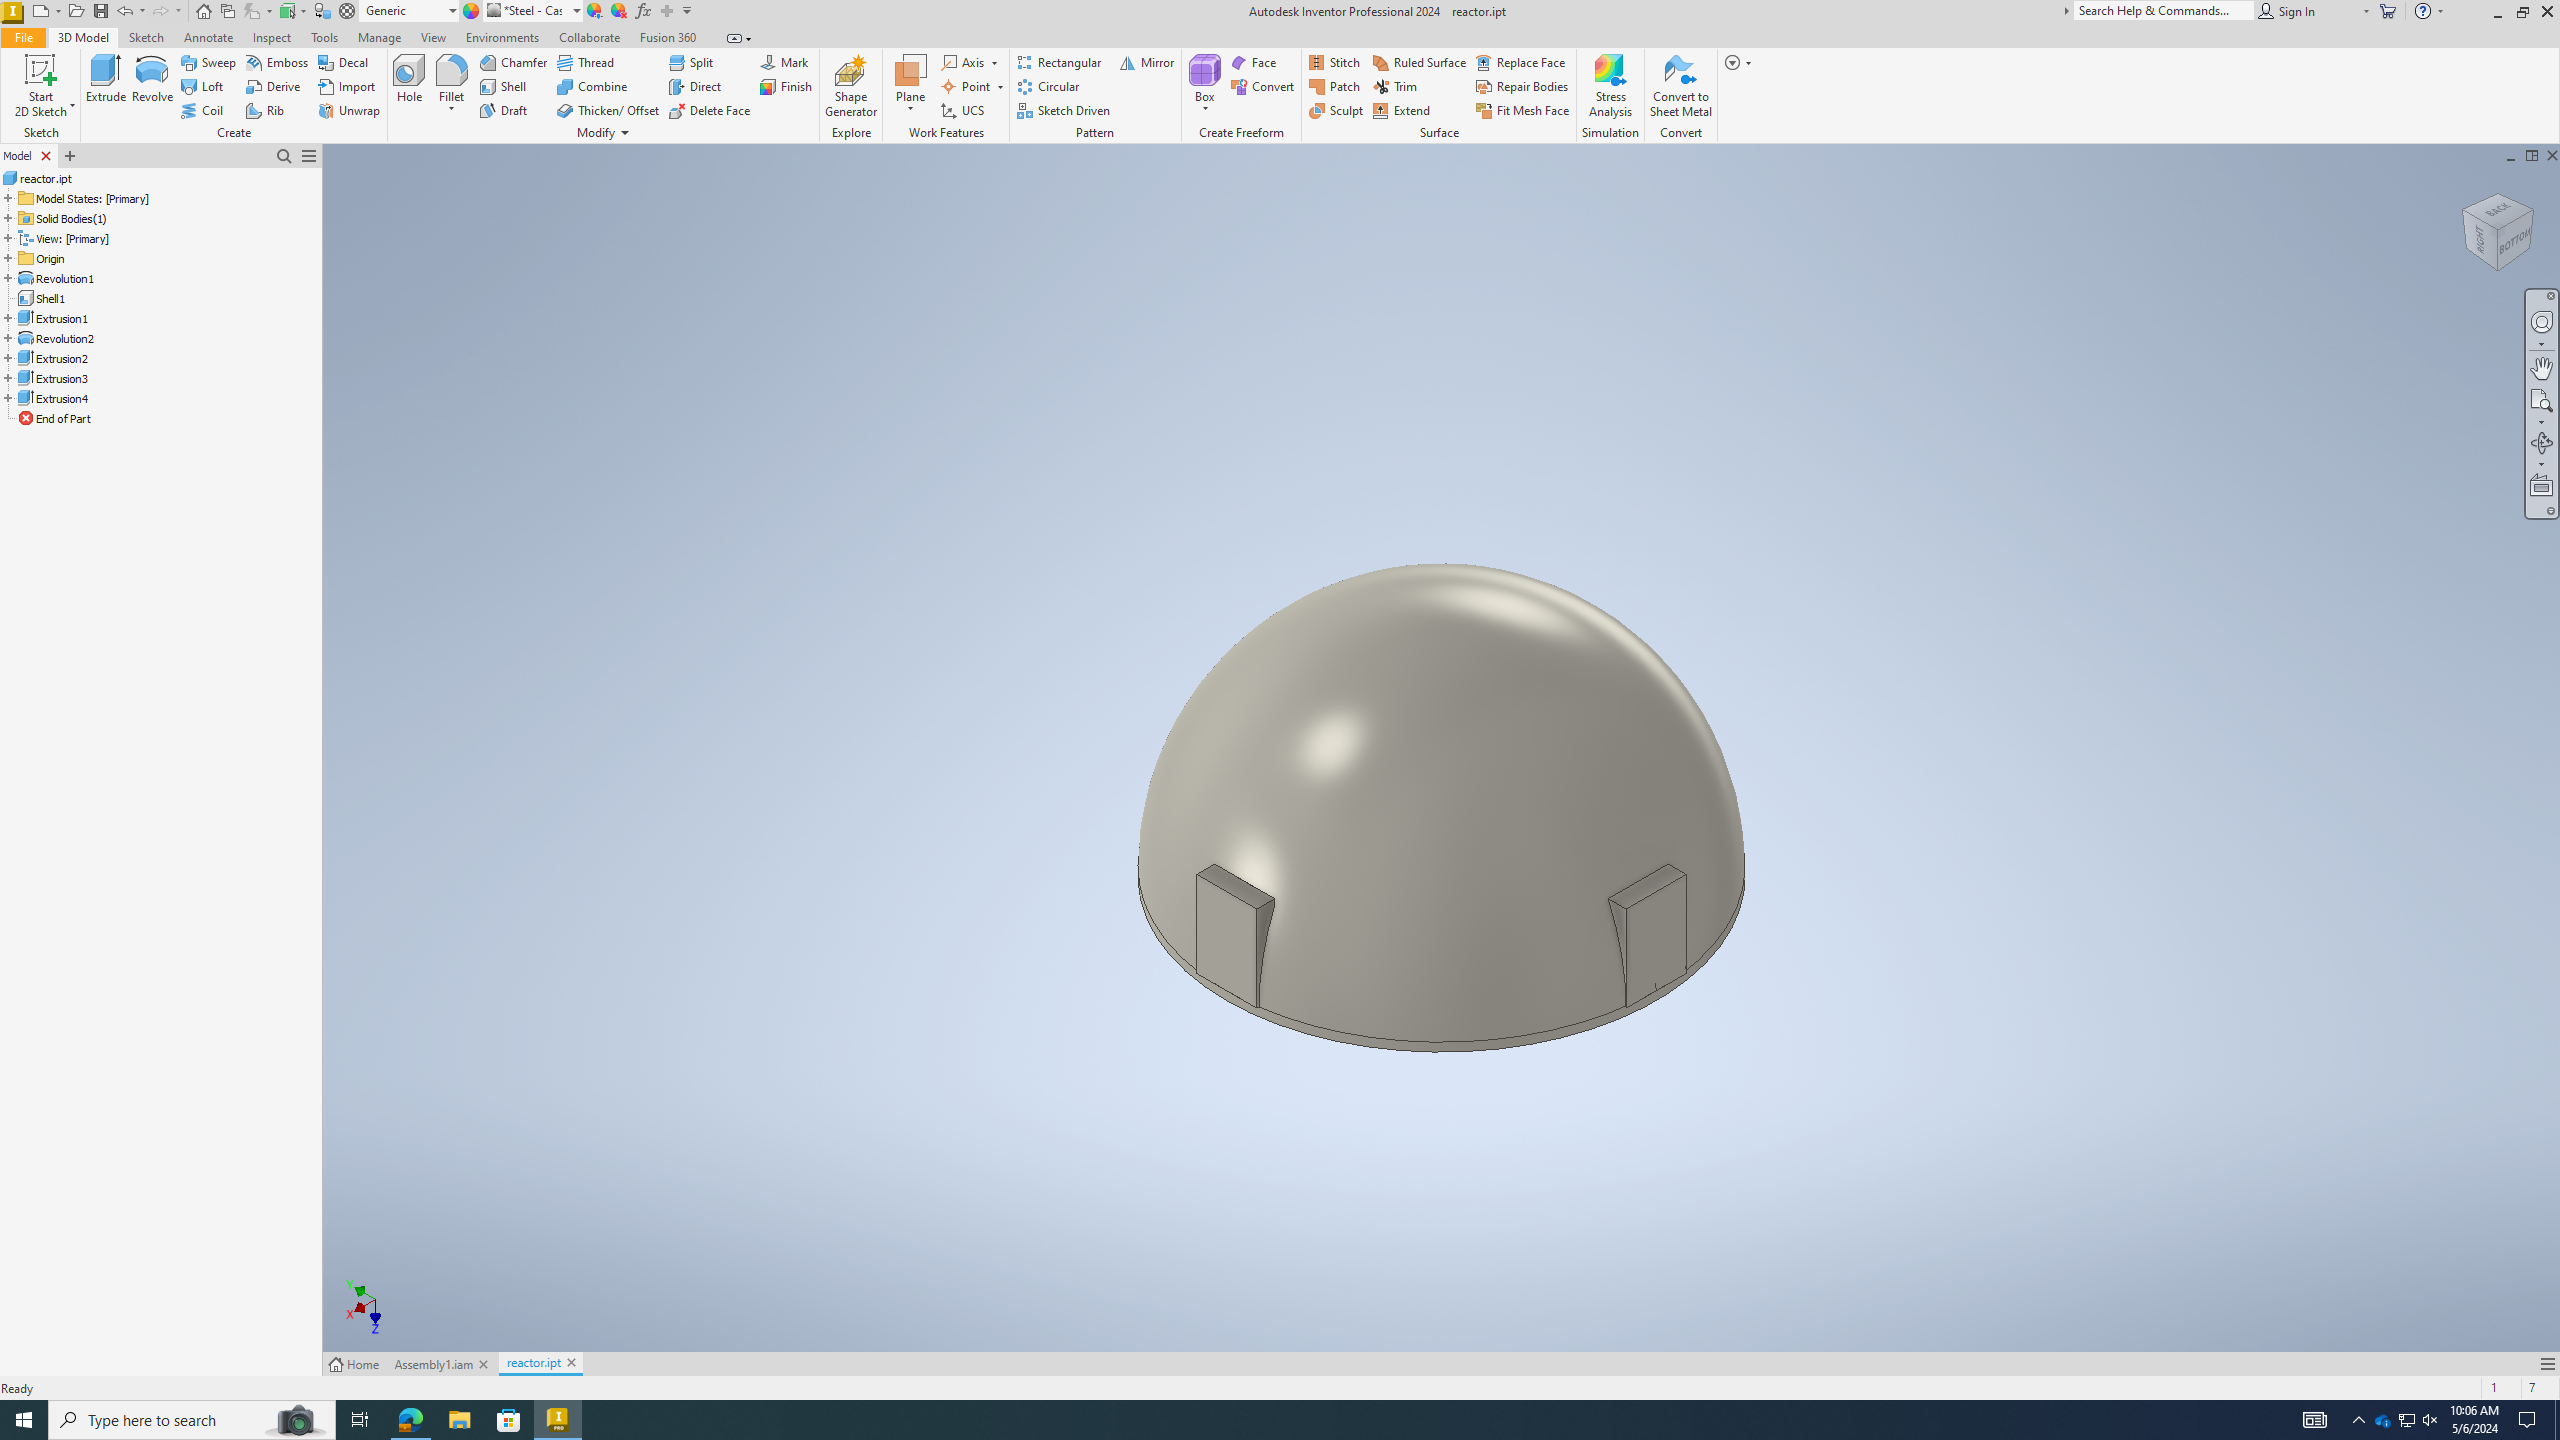
Task: Select the Emboss tool
Action: click(x=277, y=62)
